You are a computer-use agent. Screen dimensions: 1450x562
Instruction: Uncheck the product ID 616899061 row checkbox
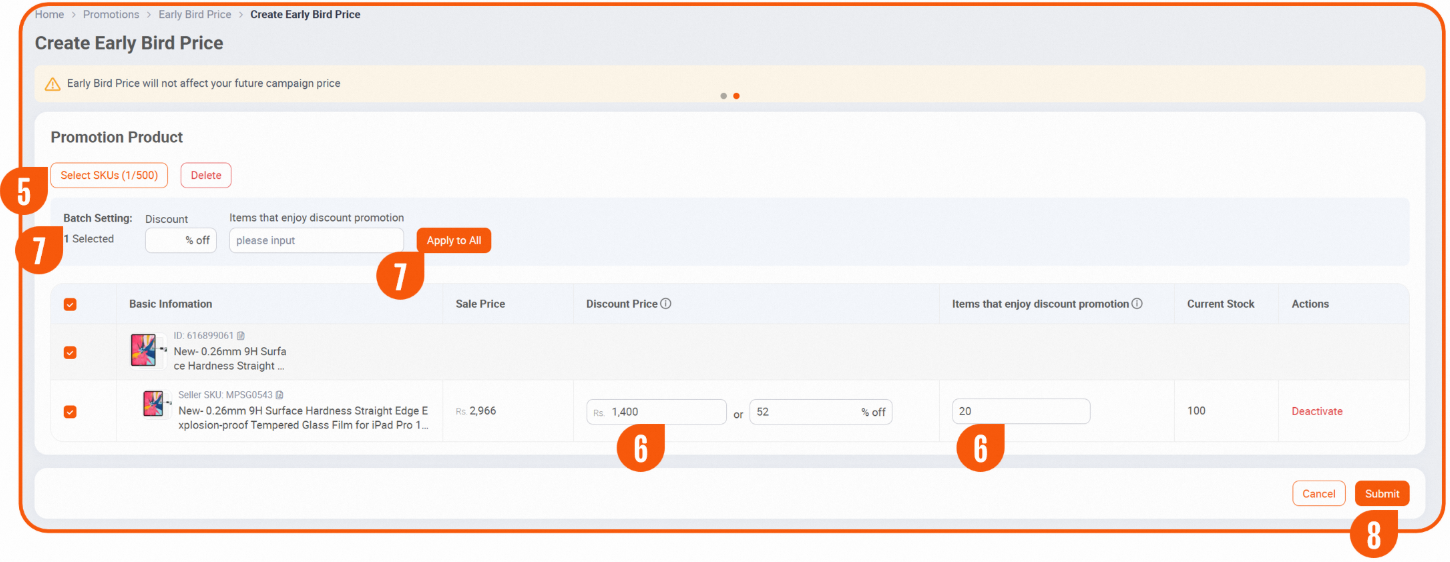click(70, 352)
